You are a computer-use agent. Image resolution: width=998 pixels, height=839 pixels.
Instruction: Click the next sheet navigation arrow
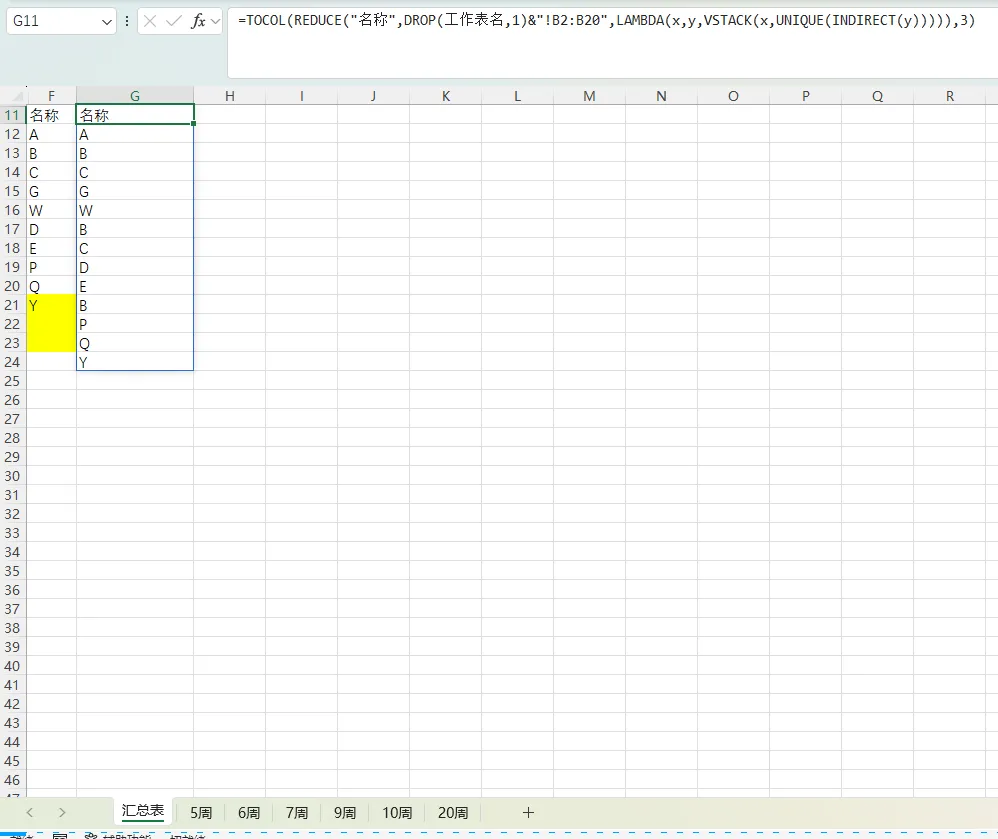point(62,812)
